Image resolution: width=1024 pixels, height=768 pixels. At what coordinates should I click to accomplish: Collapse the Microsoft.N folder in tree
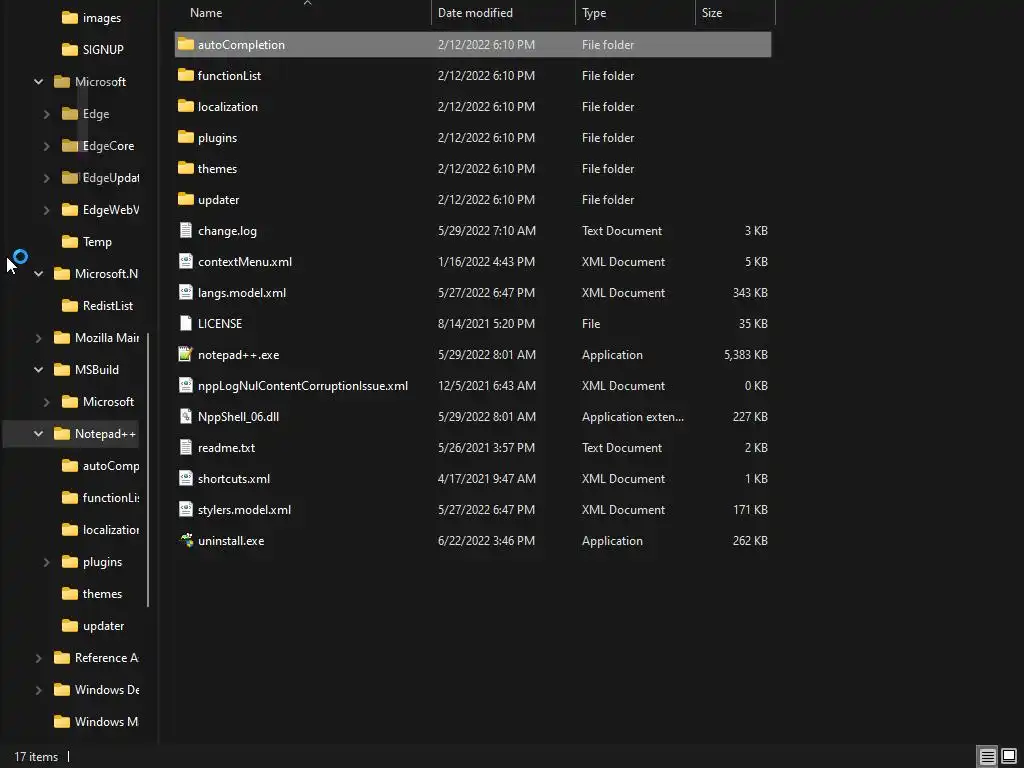pyautogui.click(x=39, y=274)
